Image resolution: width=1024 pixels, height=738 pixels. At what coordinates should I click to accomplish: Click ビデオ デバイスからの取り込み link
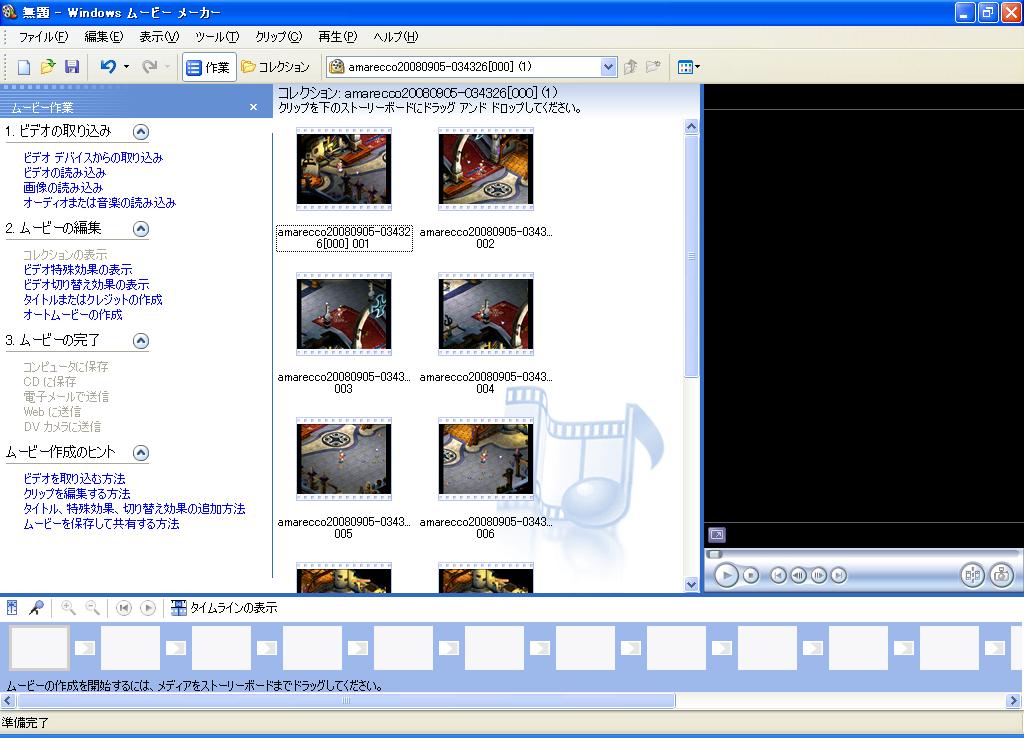pyautogui.click(x=93, y=157)
